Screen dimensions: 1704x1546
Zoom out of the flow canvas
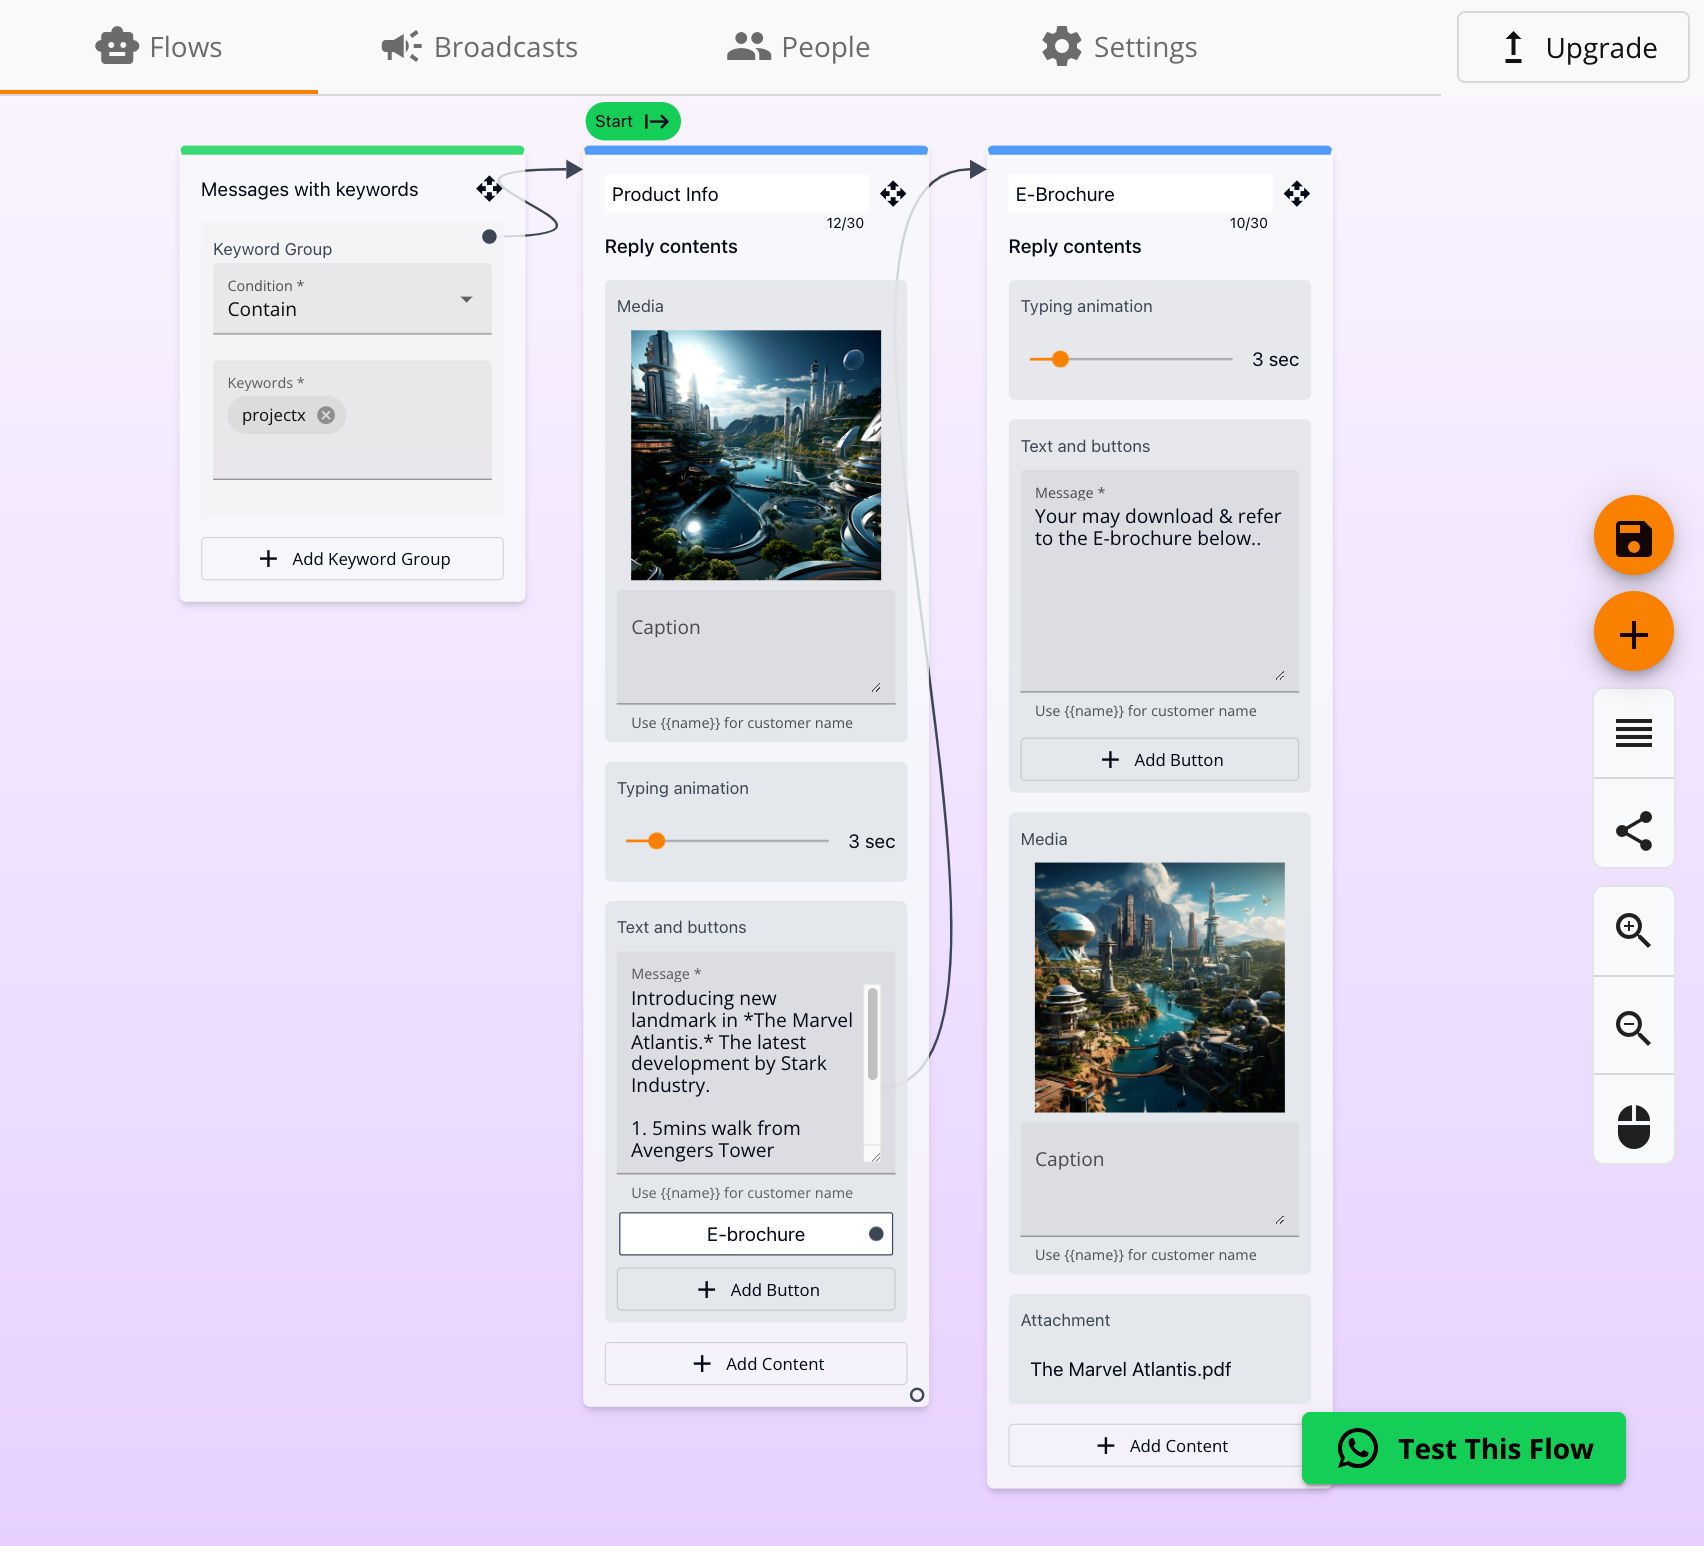[1633, 1027]
